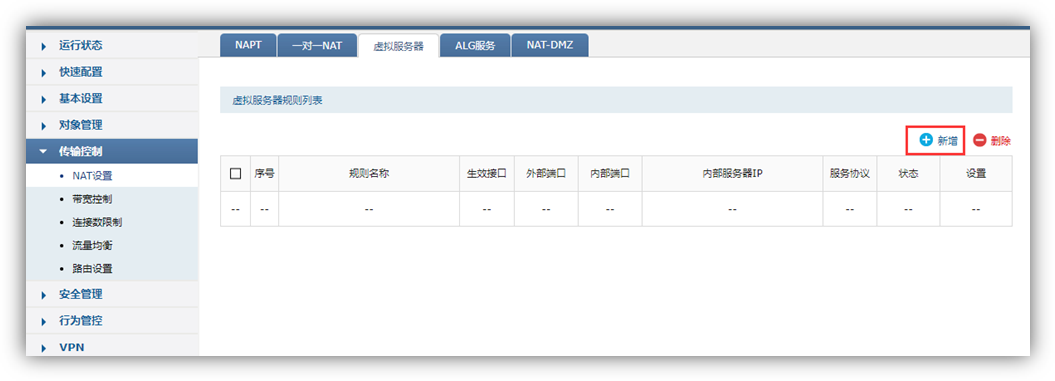
Task: Expand the VPN menu arrow
Action: [x=44, y=349]
